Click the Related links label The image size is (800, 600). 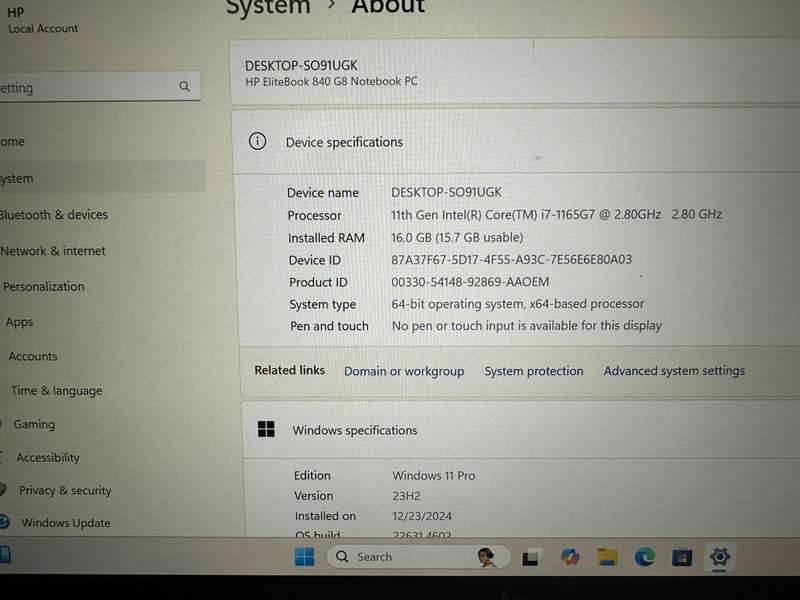pos(289,370)
